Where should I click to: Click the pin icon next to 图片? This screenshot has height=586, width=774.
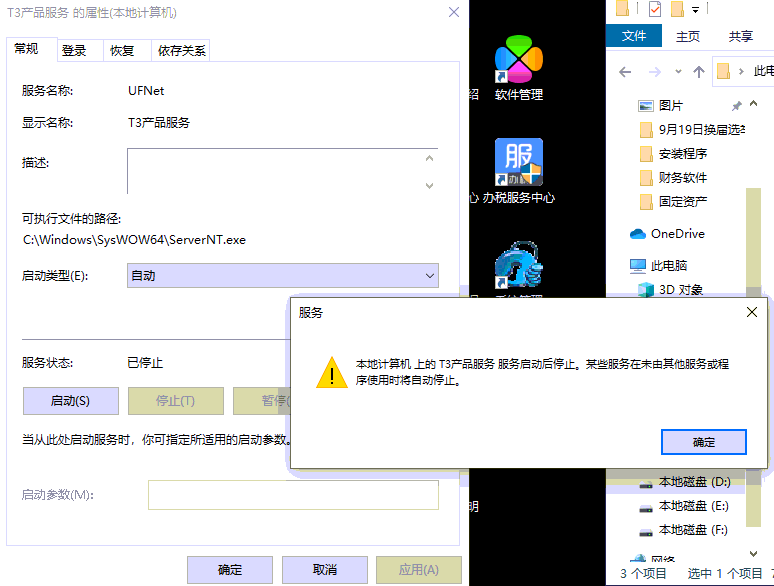(736, 106)
